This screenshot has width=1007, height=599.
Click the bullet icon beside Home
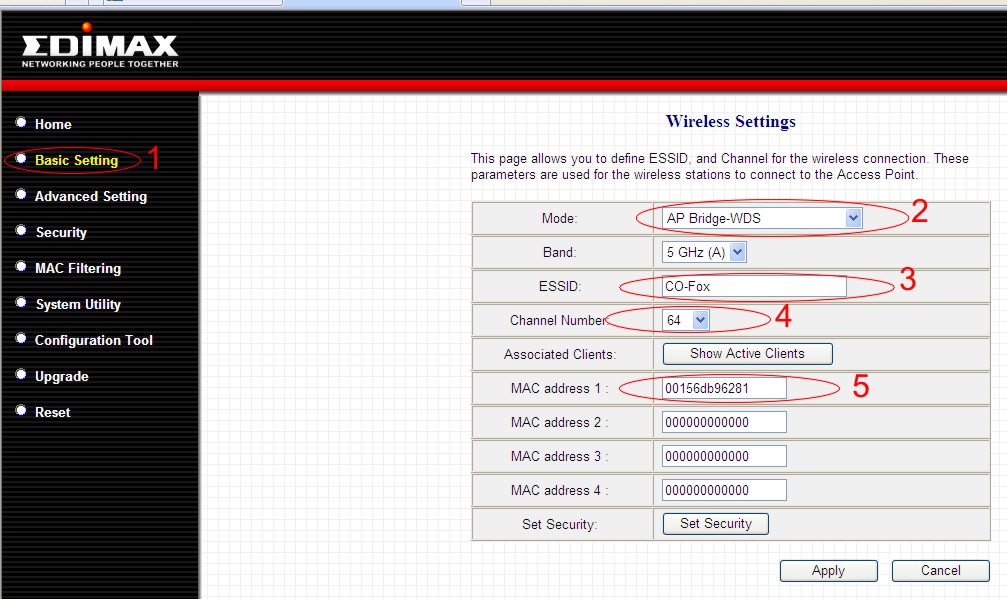[21, 122]
